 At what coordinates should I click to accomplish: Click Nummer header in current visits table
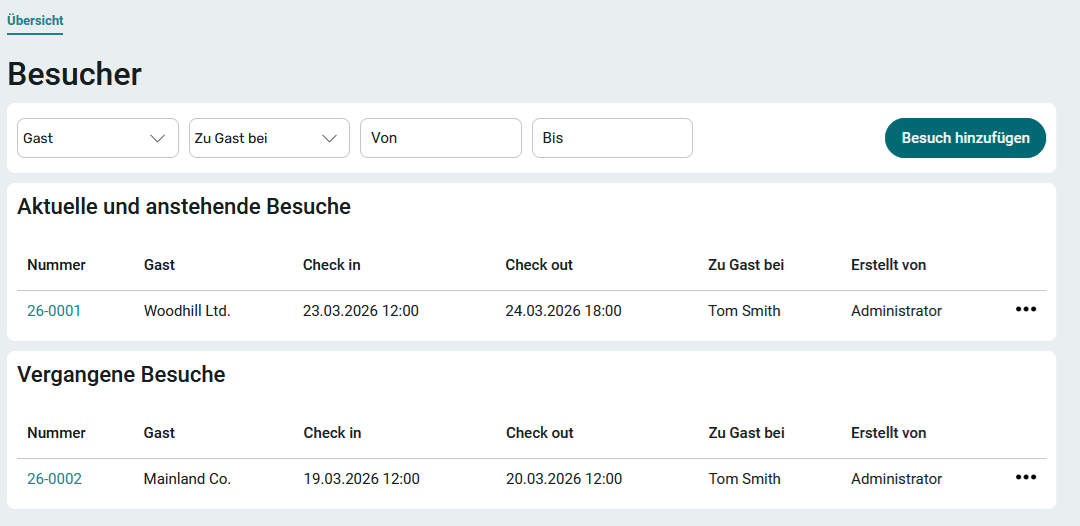point(56,265)
